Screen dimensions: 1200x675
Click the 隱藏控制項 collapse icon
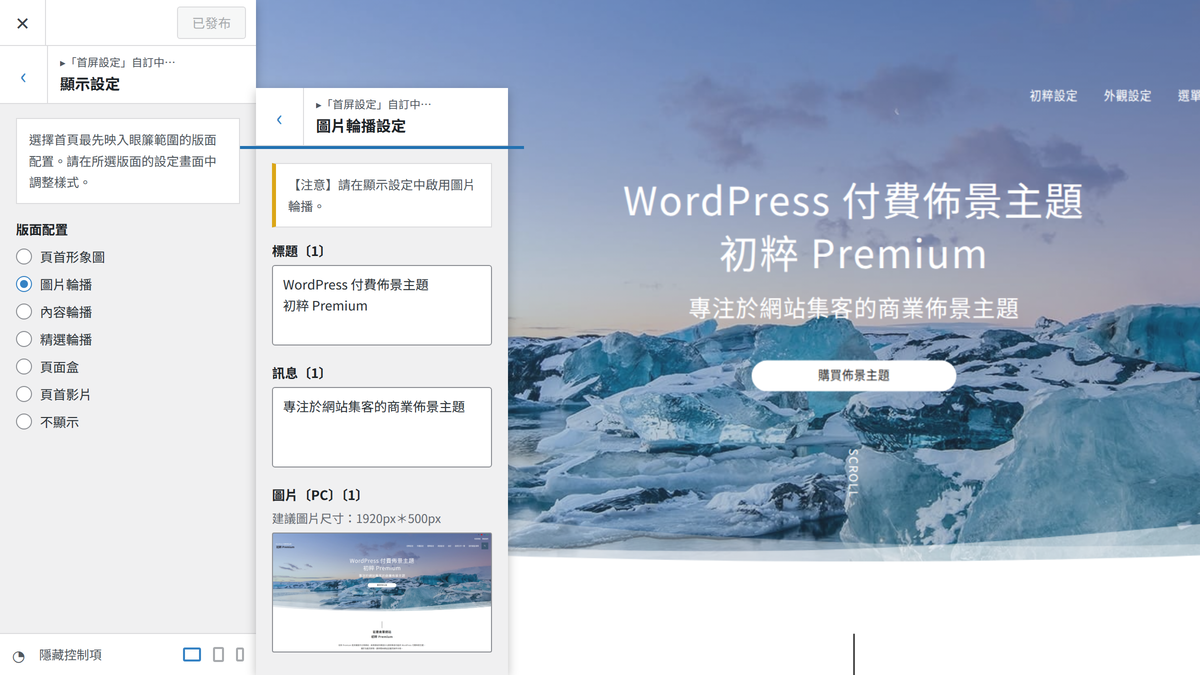[19, 656]
